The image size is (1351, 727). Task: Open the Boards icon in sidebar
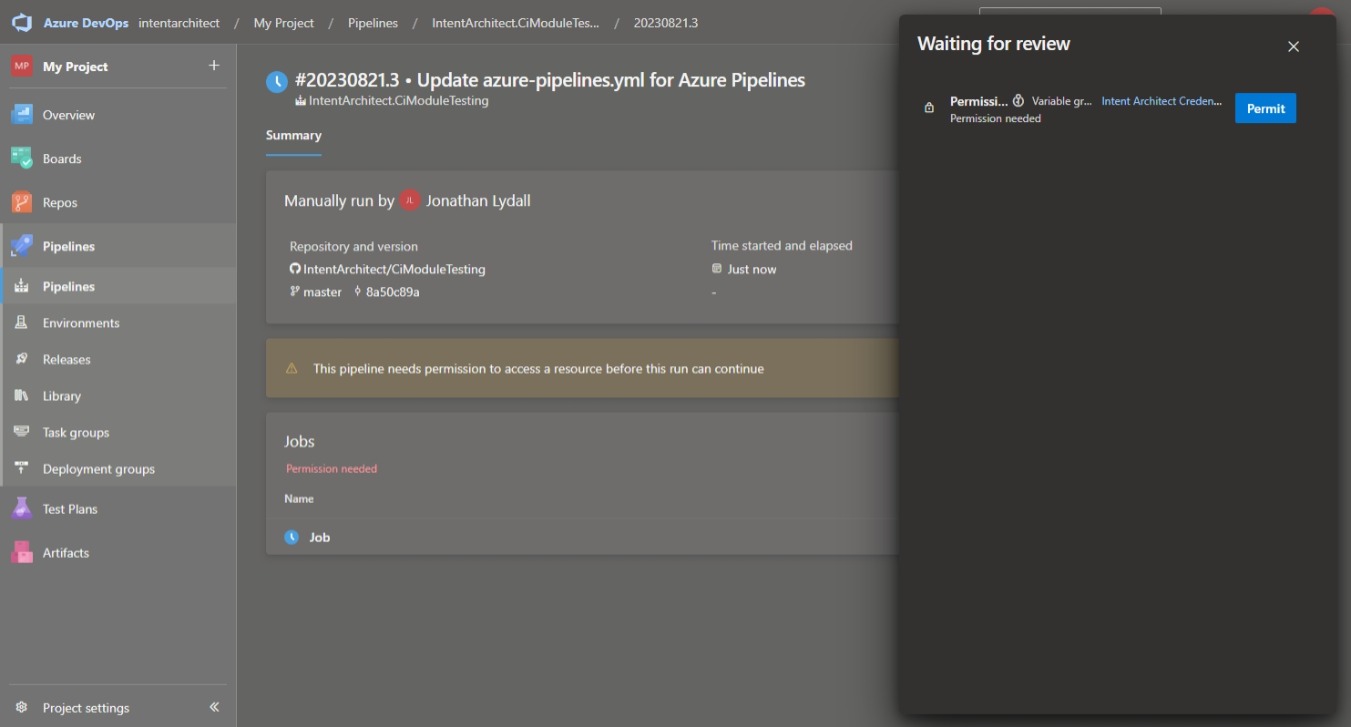coord(22,158)
